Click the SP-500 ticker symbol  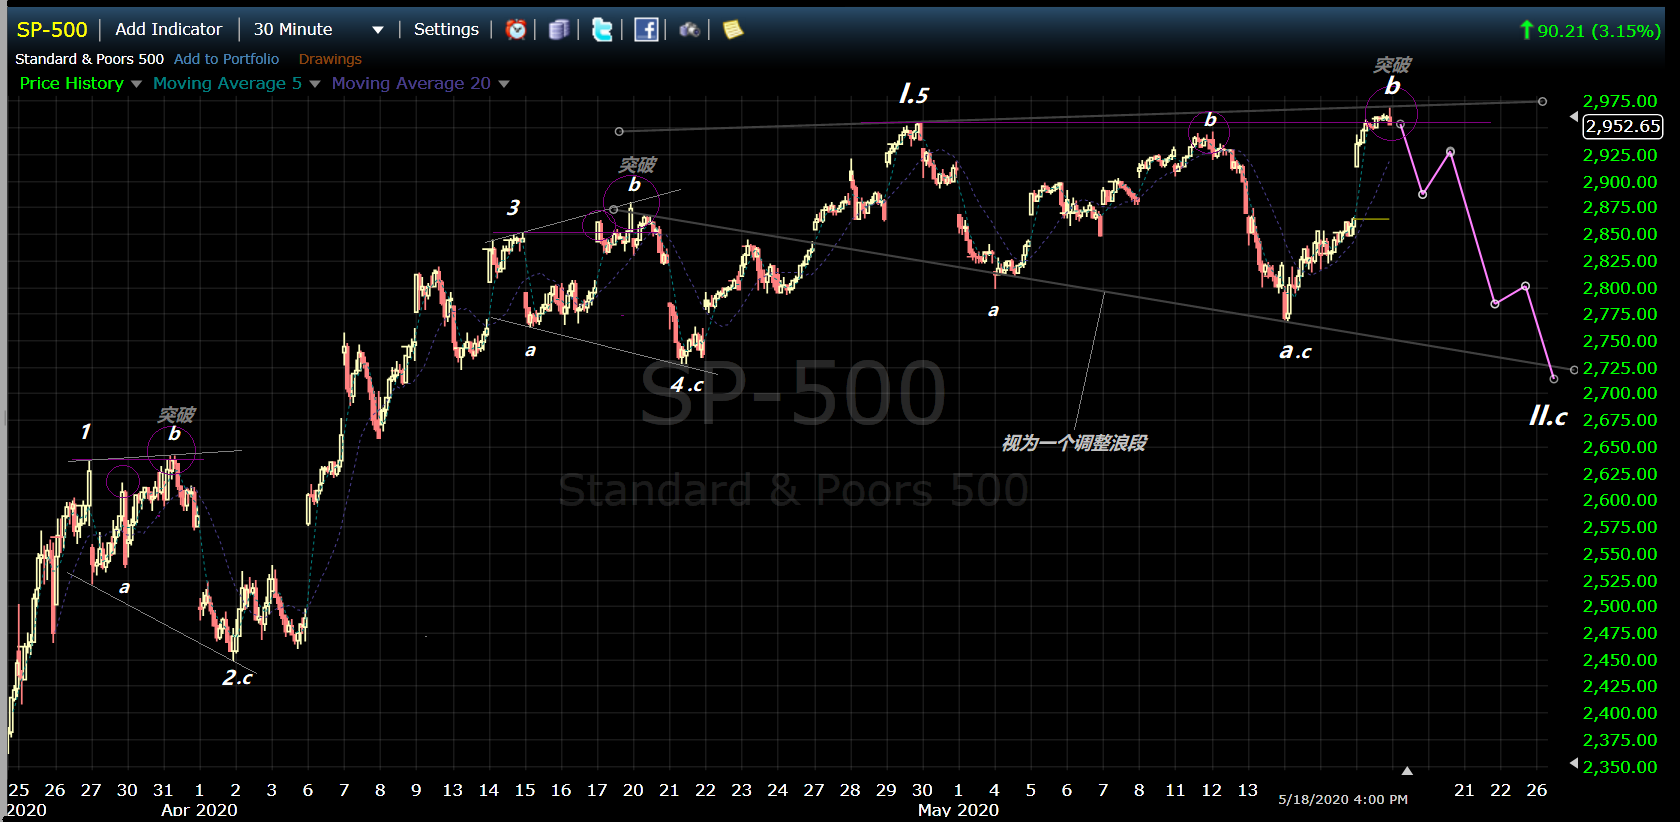point(52,30)
